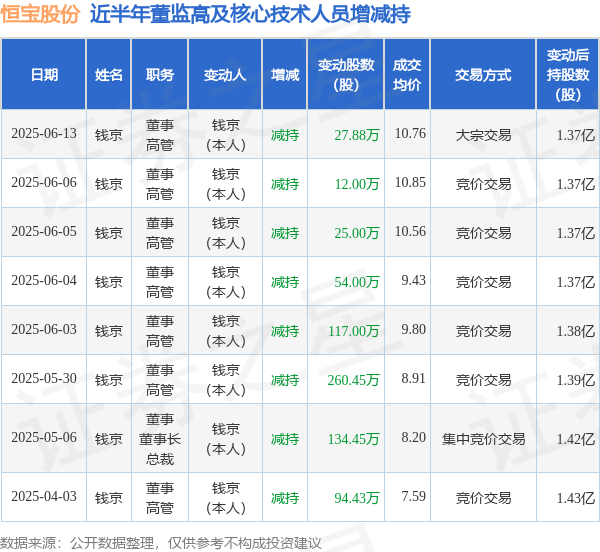Image resolution: width=600 pixels, height=552 pixels.
Task: Select the 职务 column header
Action: point(160,75)
